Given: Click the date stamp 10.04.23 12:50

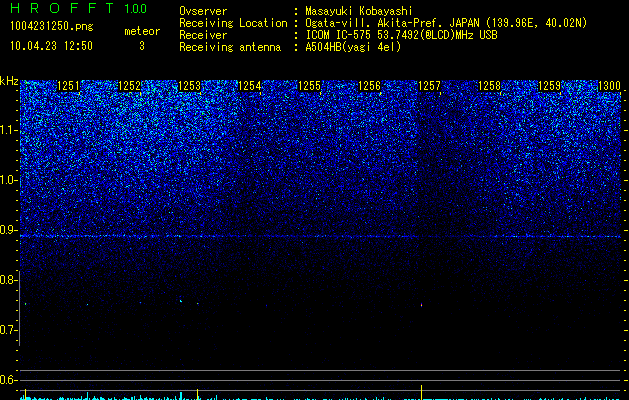Looking at the screenshot, I should (x=51, y=46).
